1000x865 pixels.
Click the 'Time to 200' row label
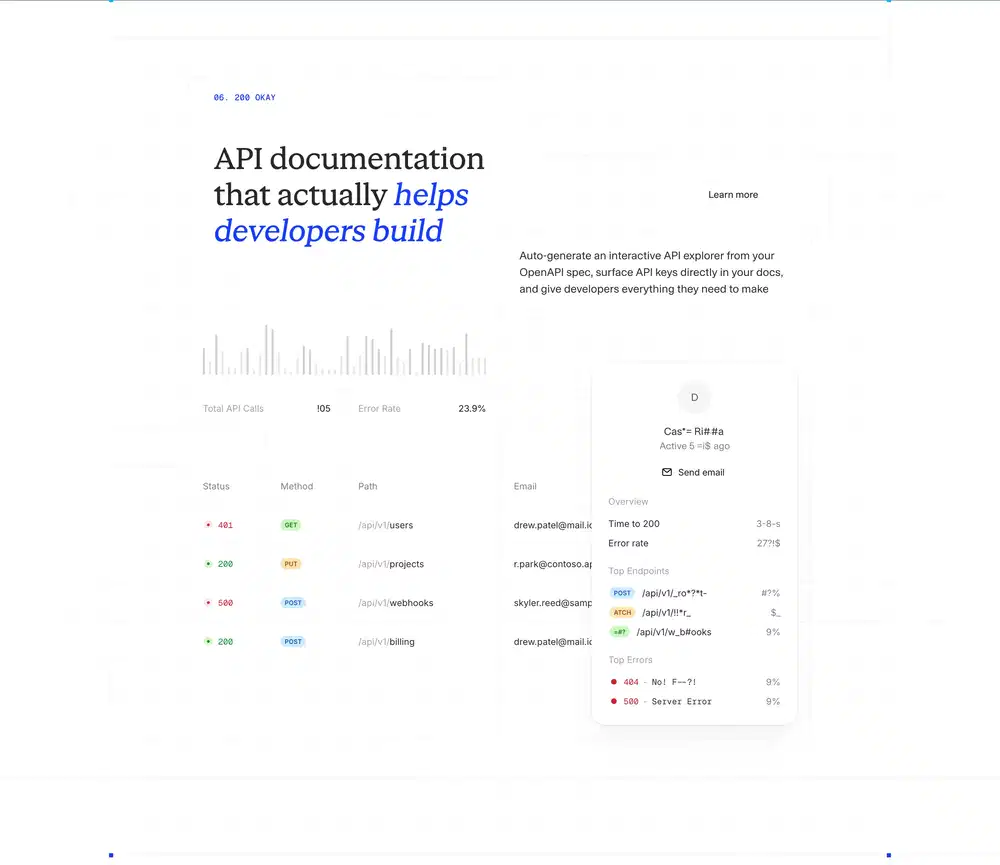634,524
